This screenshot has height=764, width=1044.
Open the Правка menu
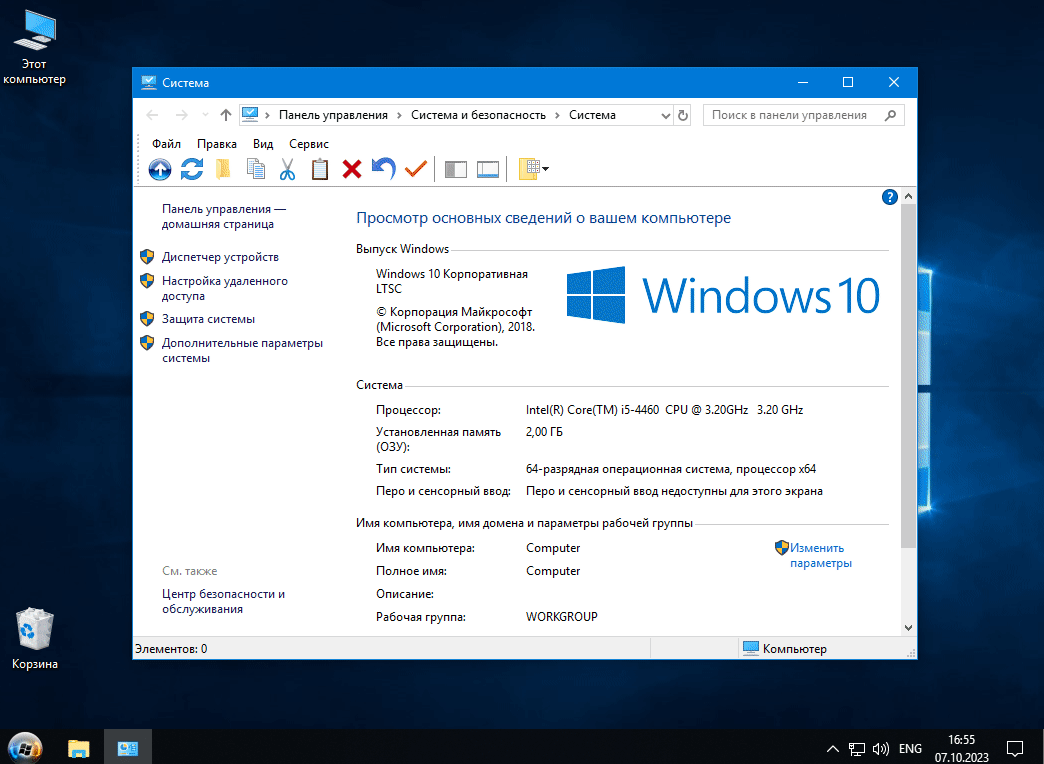216,144
